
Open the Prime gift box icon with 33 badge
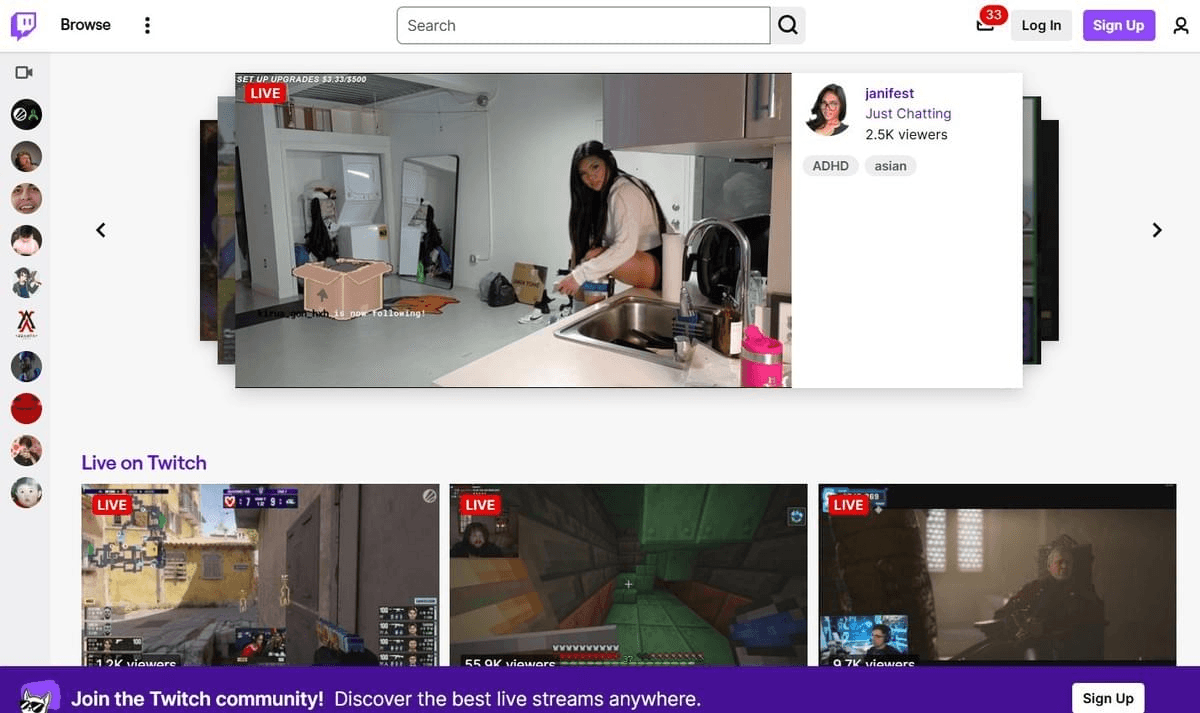click(984, 25)
